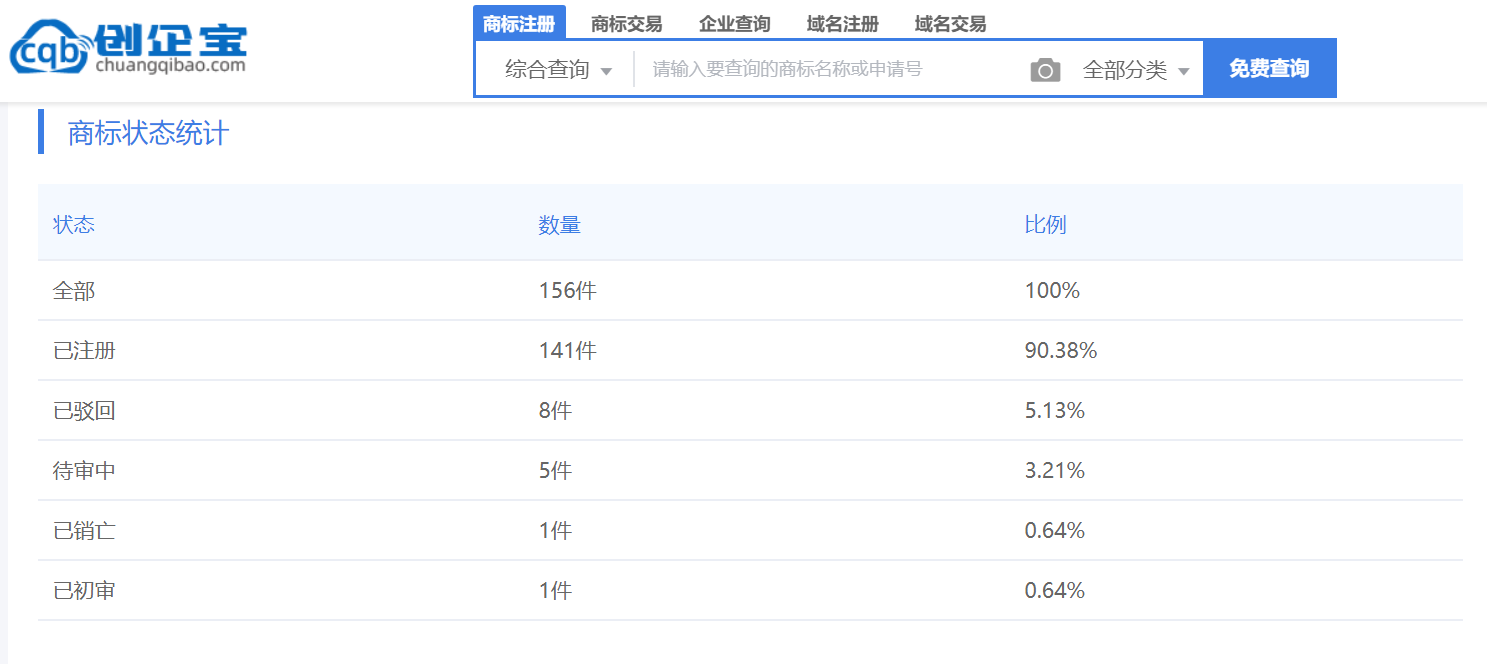Open image search via camera icon
This screenshot has width=1487, height=664.
pyautogui.click(x=1045, y=70)
